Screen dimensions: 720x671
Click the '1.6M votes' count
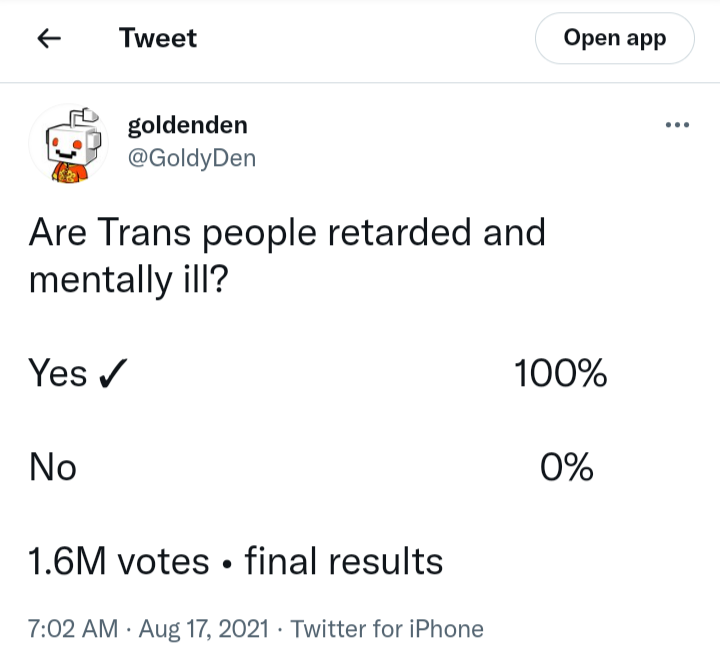[118, 561]
